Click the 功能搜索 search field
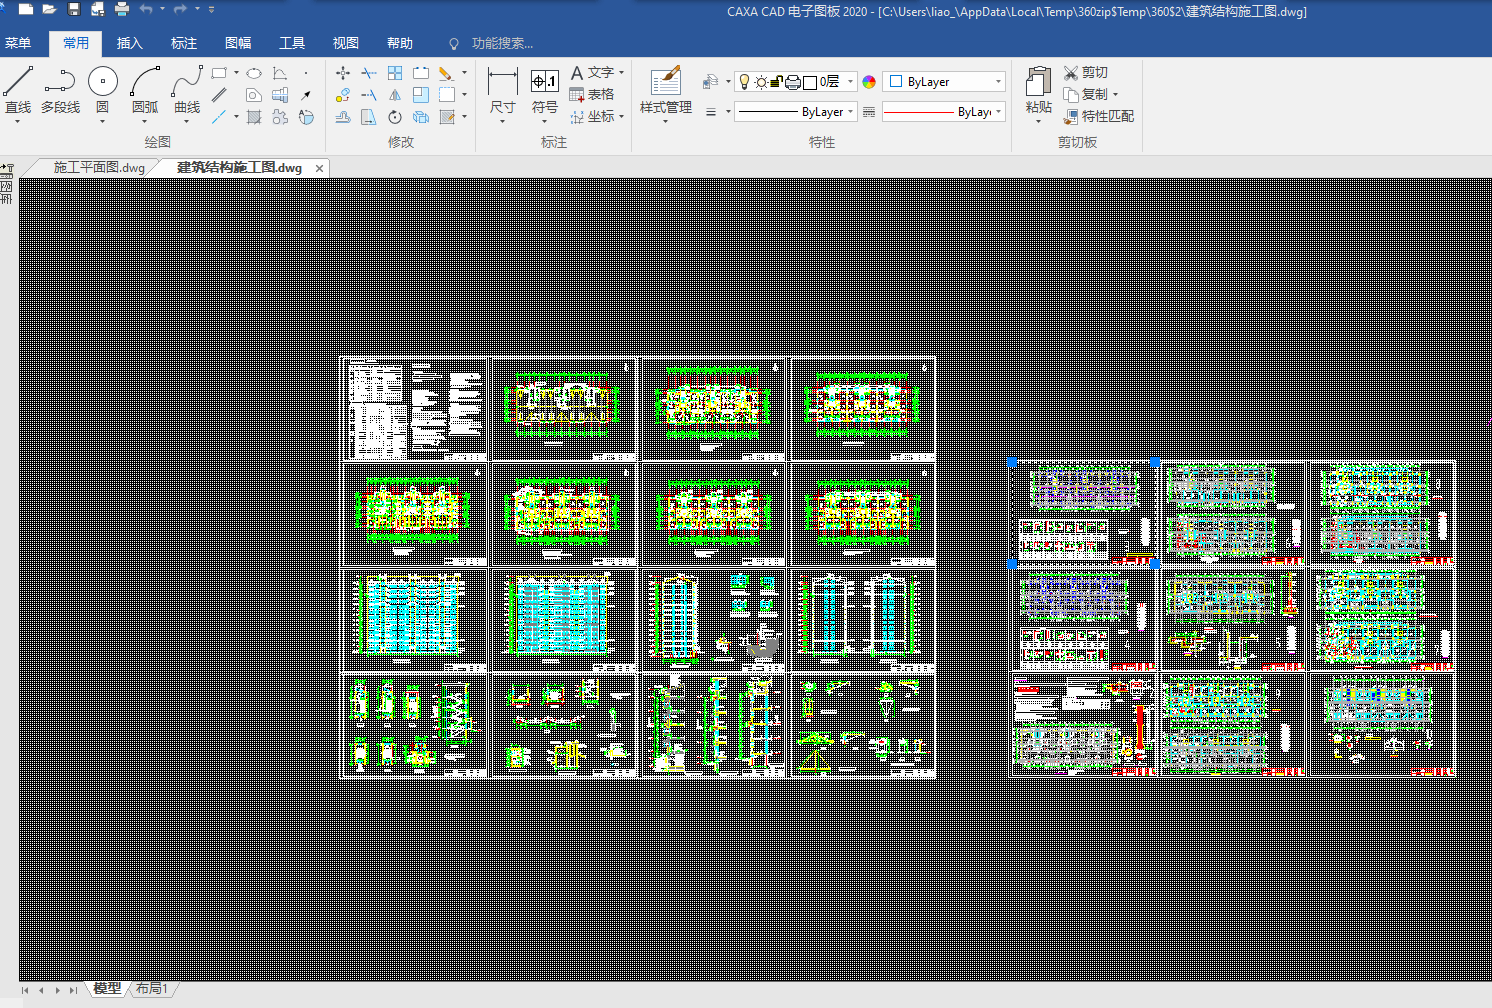1492x1008 pixels. point(502,43)
